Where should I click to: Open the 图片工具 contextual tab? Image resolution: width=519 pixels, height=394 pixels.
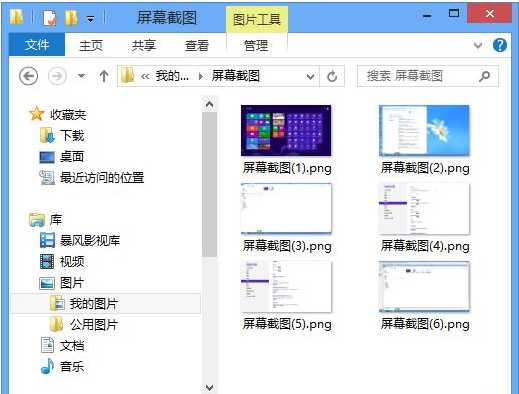click(257, 20)
